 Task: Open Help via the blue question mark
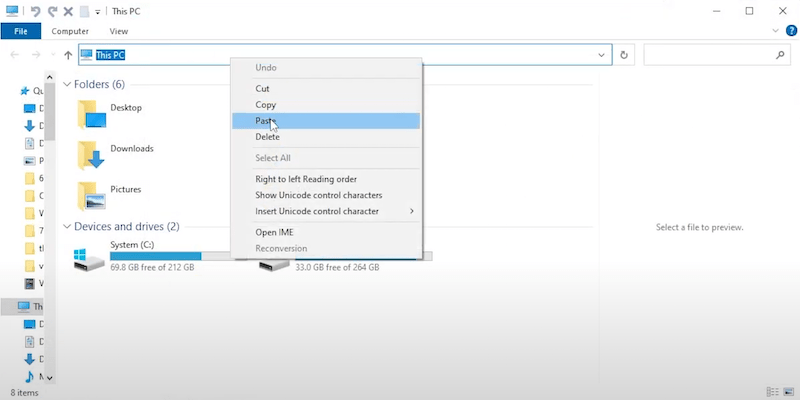coord(791,31)
